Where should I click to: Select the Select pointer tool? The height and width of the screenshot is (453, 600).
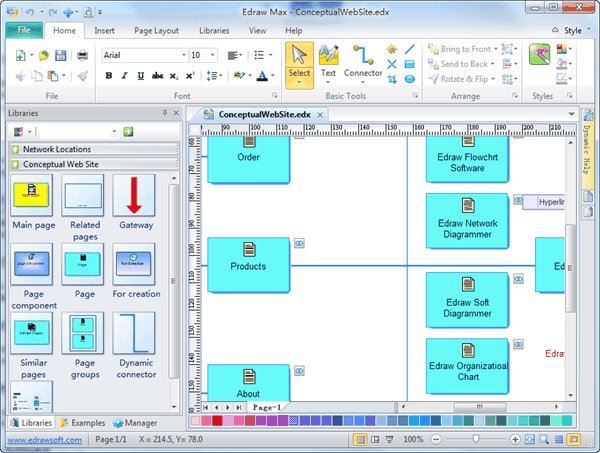[299, 61]
